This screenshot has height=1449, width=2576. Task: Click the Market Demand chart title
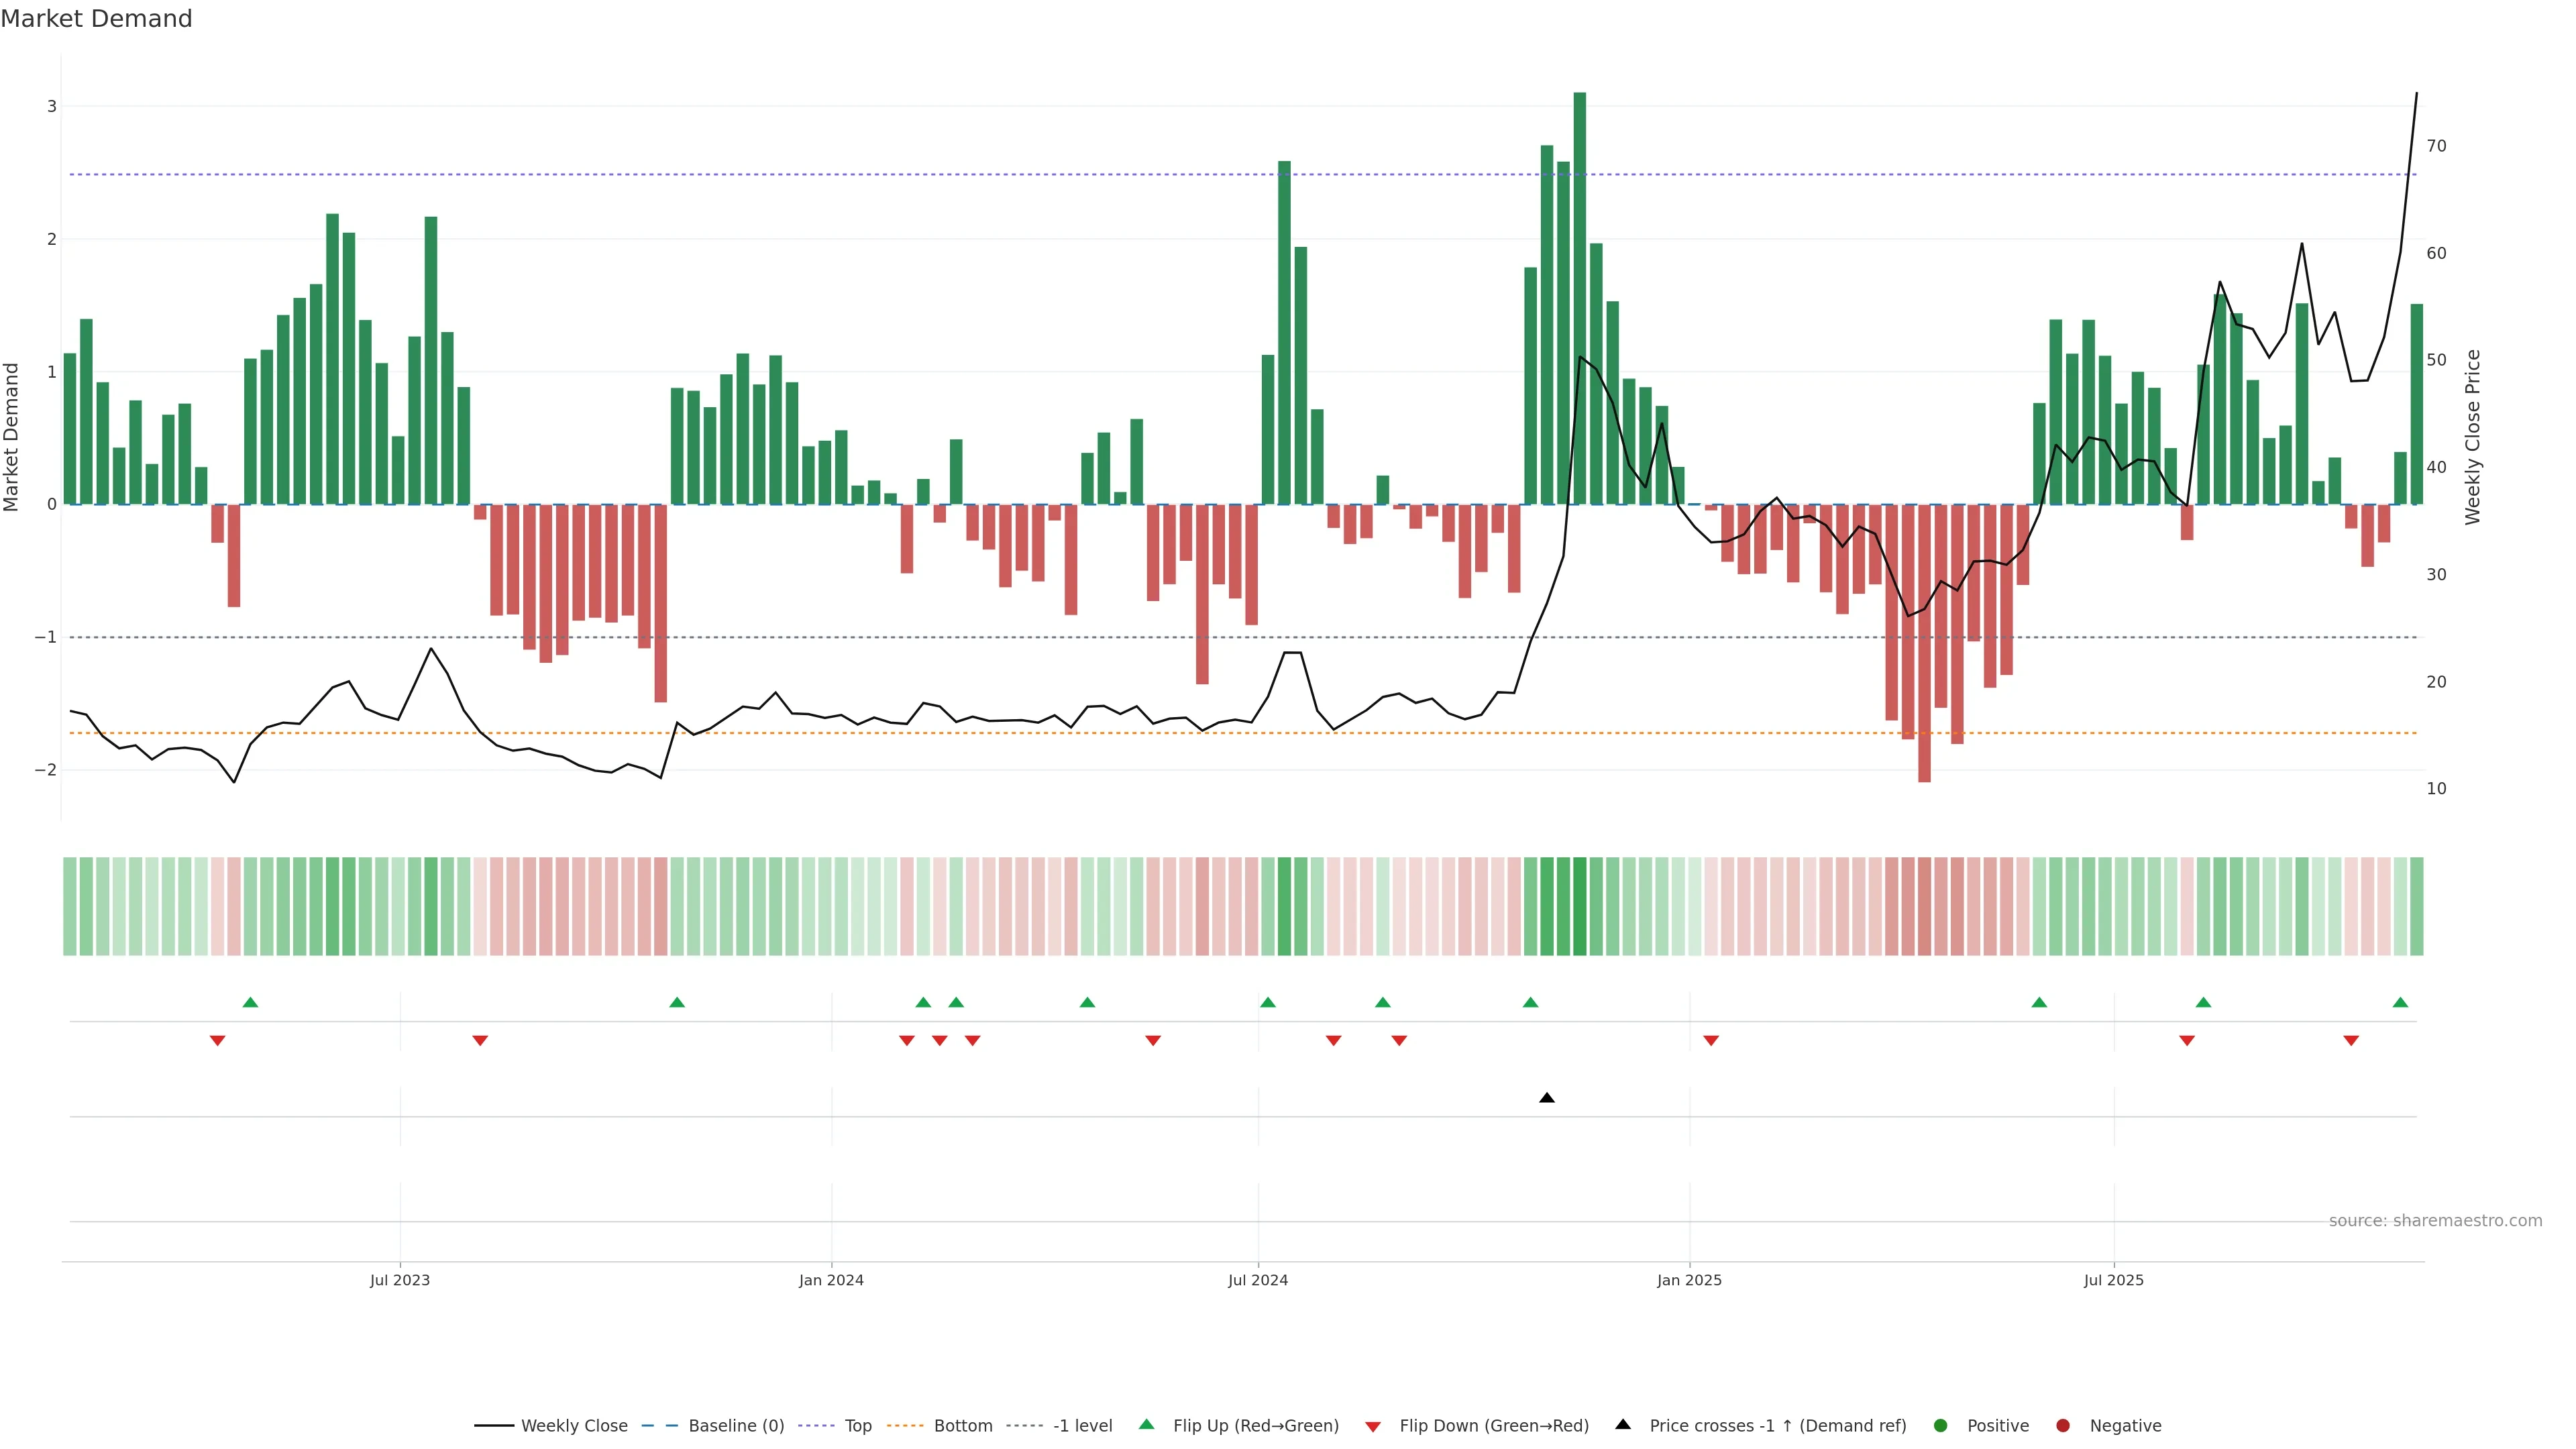[96, 19]
